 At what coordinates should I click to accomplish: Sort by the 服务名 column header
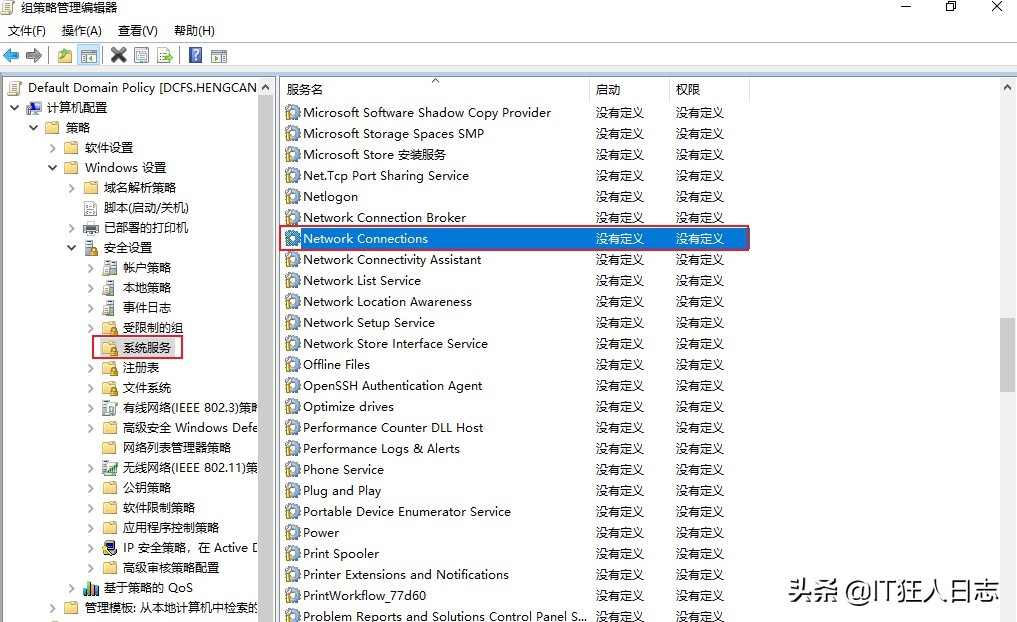304,89
